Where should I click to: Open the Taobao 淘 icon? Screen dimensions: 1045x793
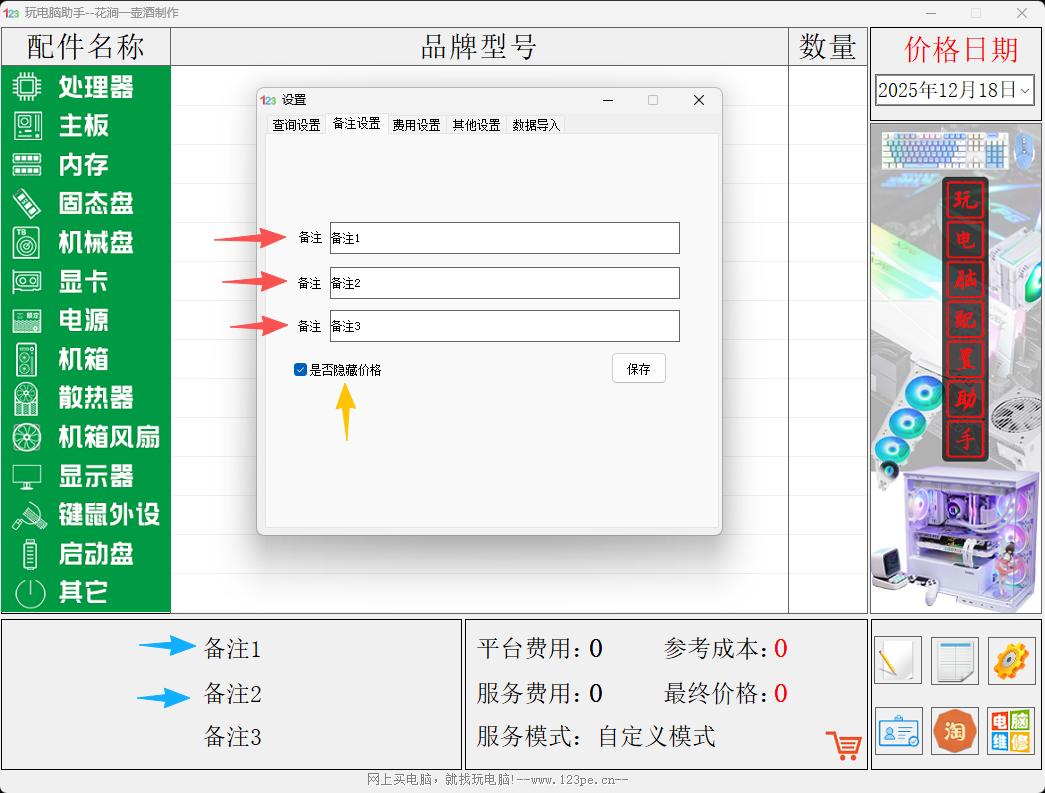953,731
